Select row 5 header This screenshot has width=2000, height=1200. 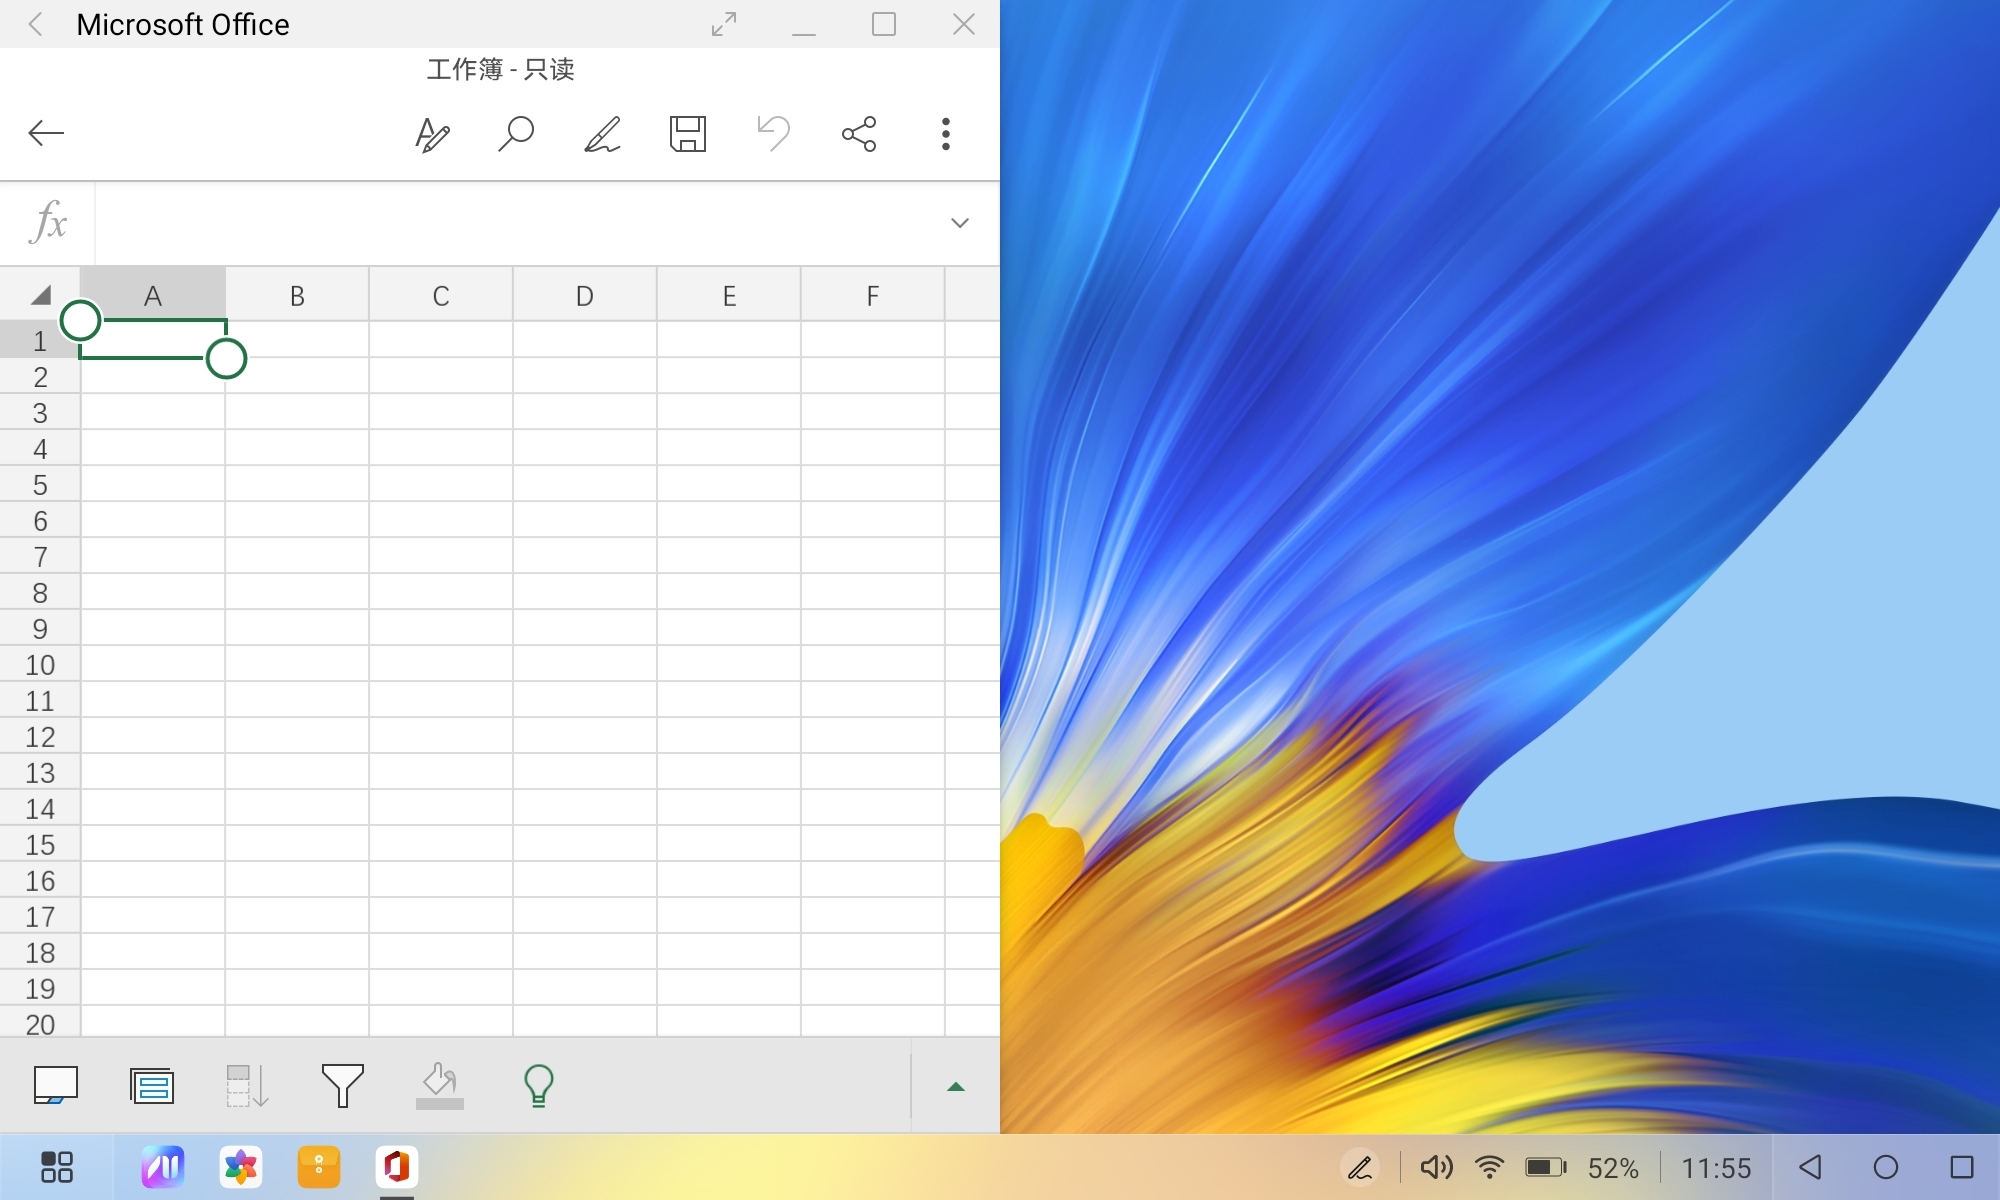tap(40, 485)
